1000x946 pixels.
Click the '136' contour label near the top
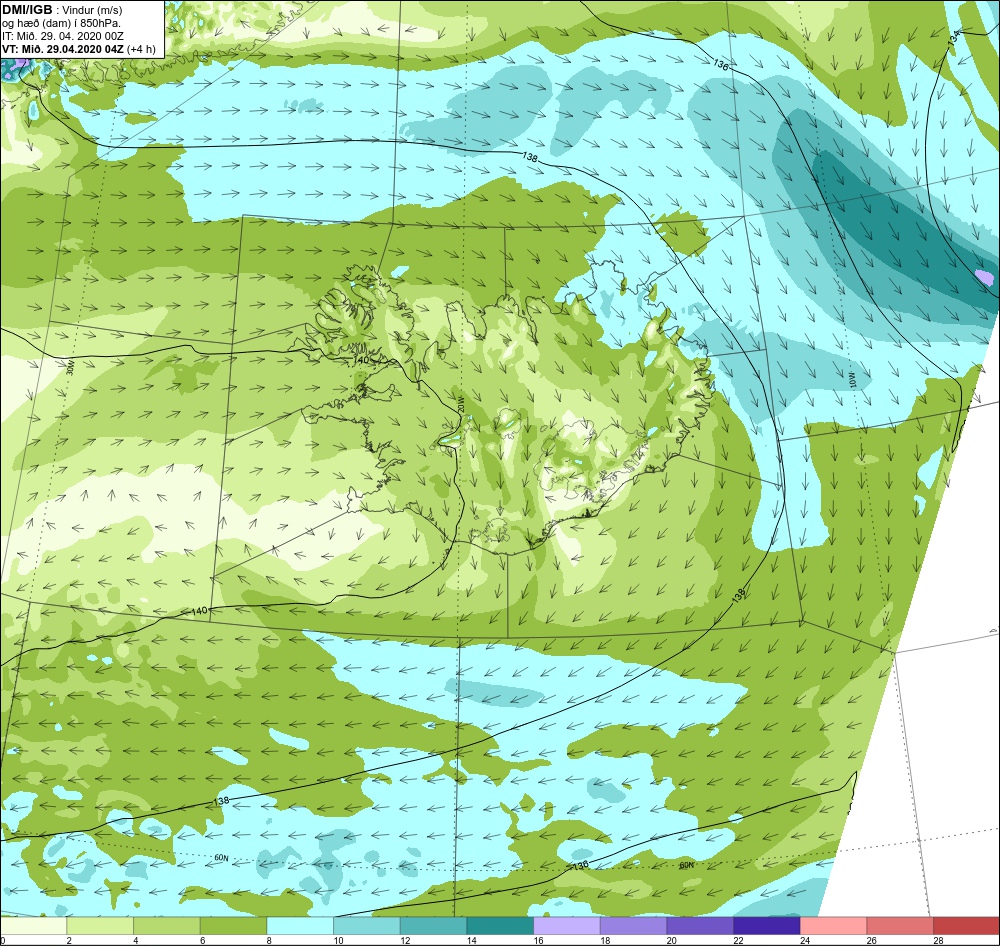click(720, 64)
